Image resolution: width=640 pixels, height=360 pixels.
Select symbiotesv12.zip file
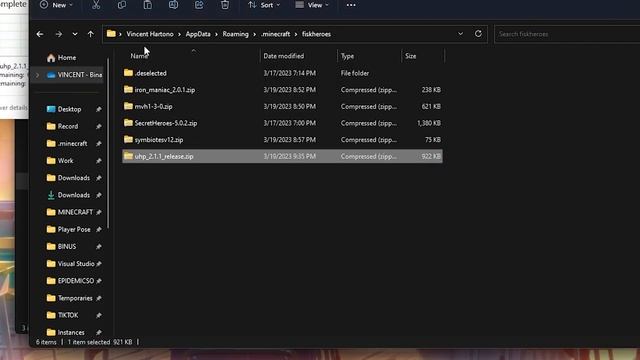coord(282,140)
